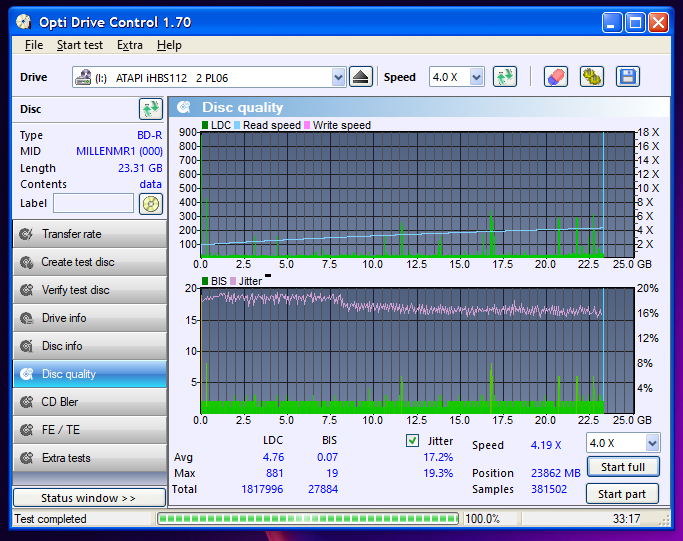
Task: Click the BIS max value 19
Action: click(332, 473)
